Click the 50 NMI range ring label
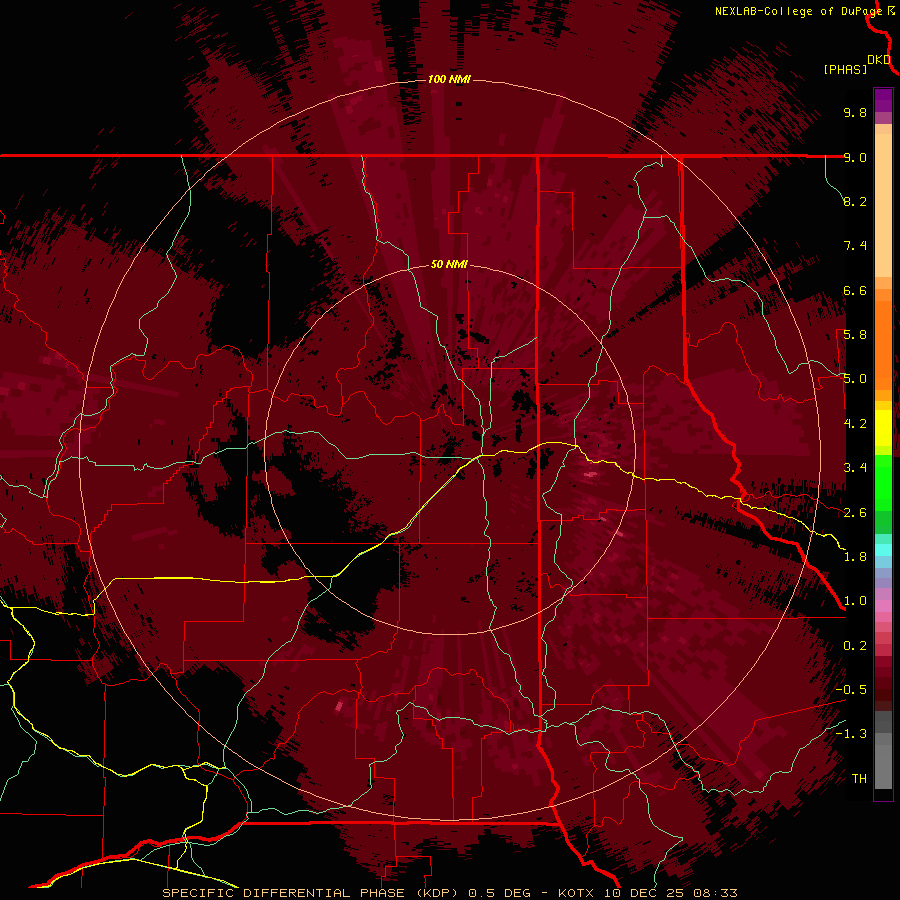Viewport: 900px width, 900px height. pos(449,264)
